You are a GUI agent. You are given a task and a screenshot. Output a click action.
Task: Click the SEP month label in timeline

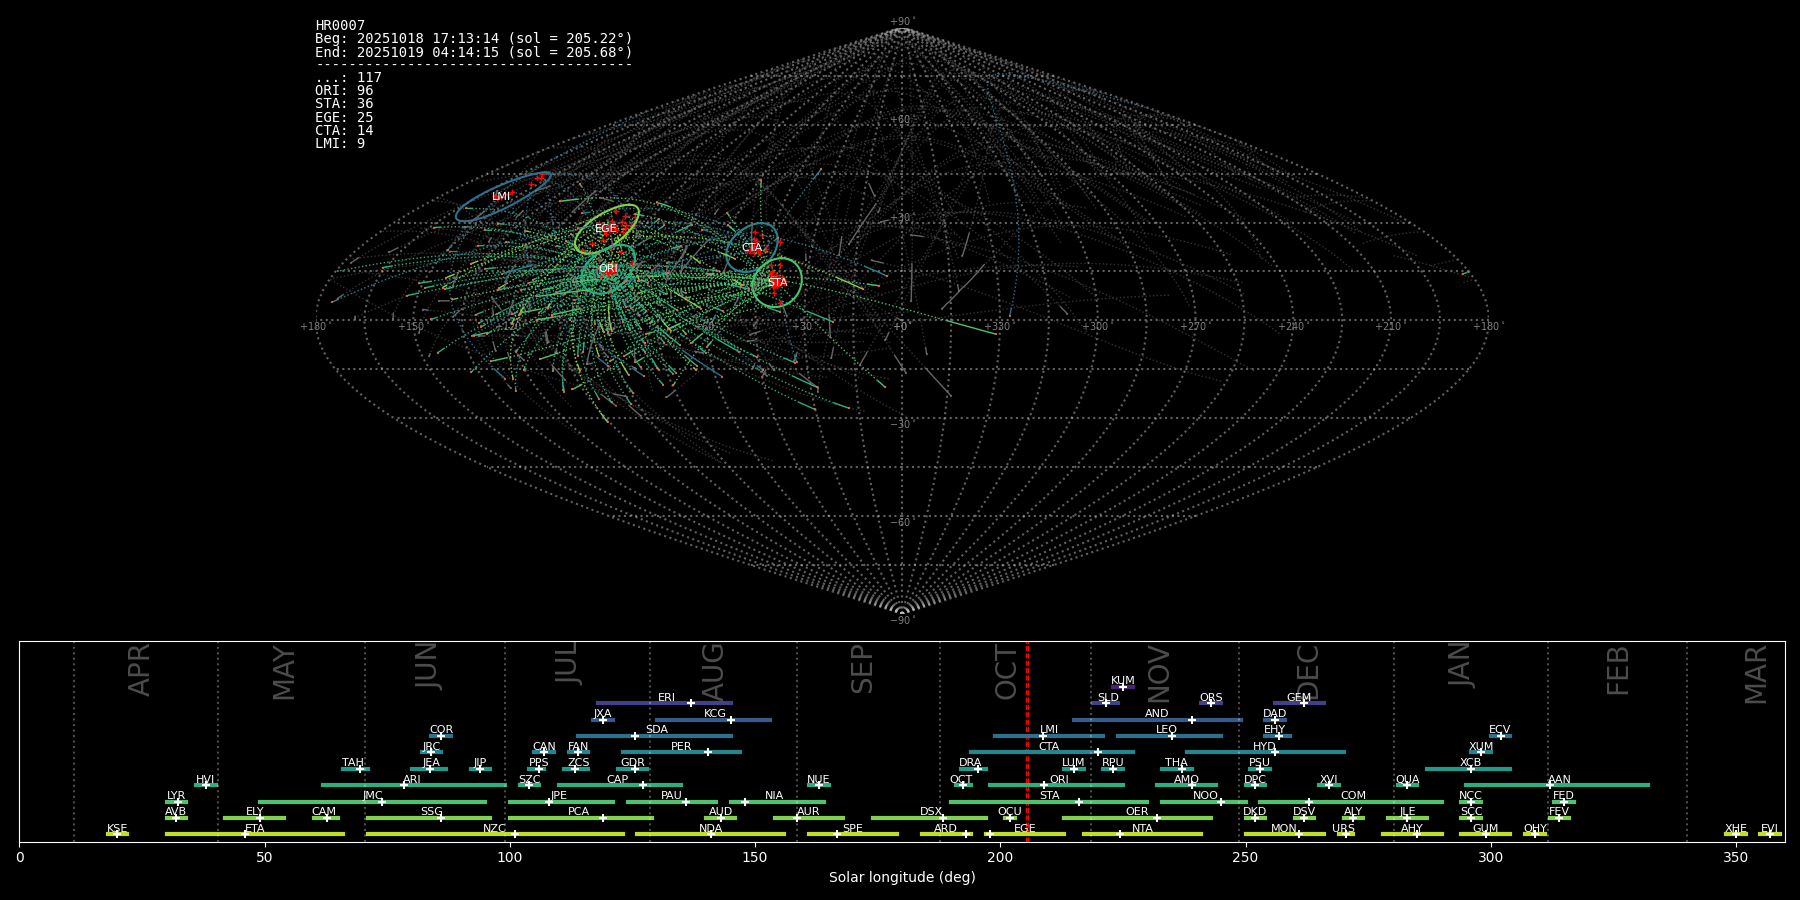[x=862, y=669]
